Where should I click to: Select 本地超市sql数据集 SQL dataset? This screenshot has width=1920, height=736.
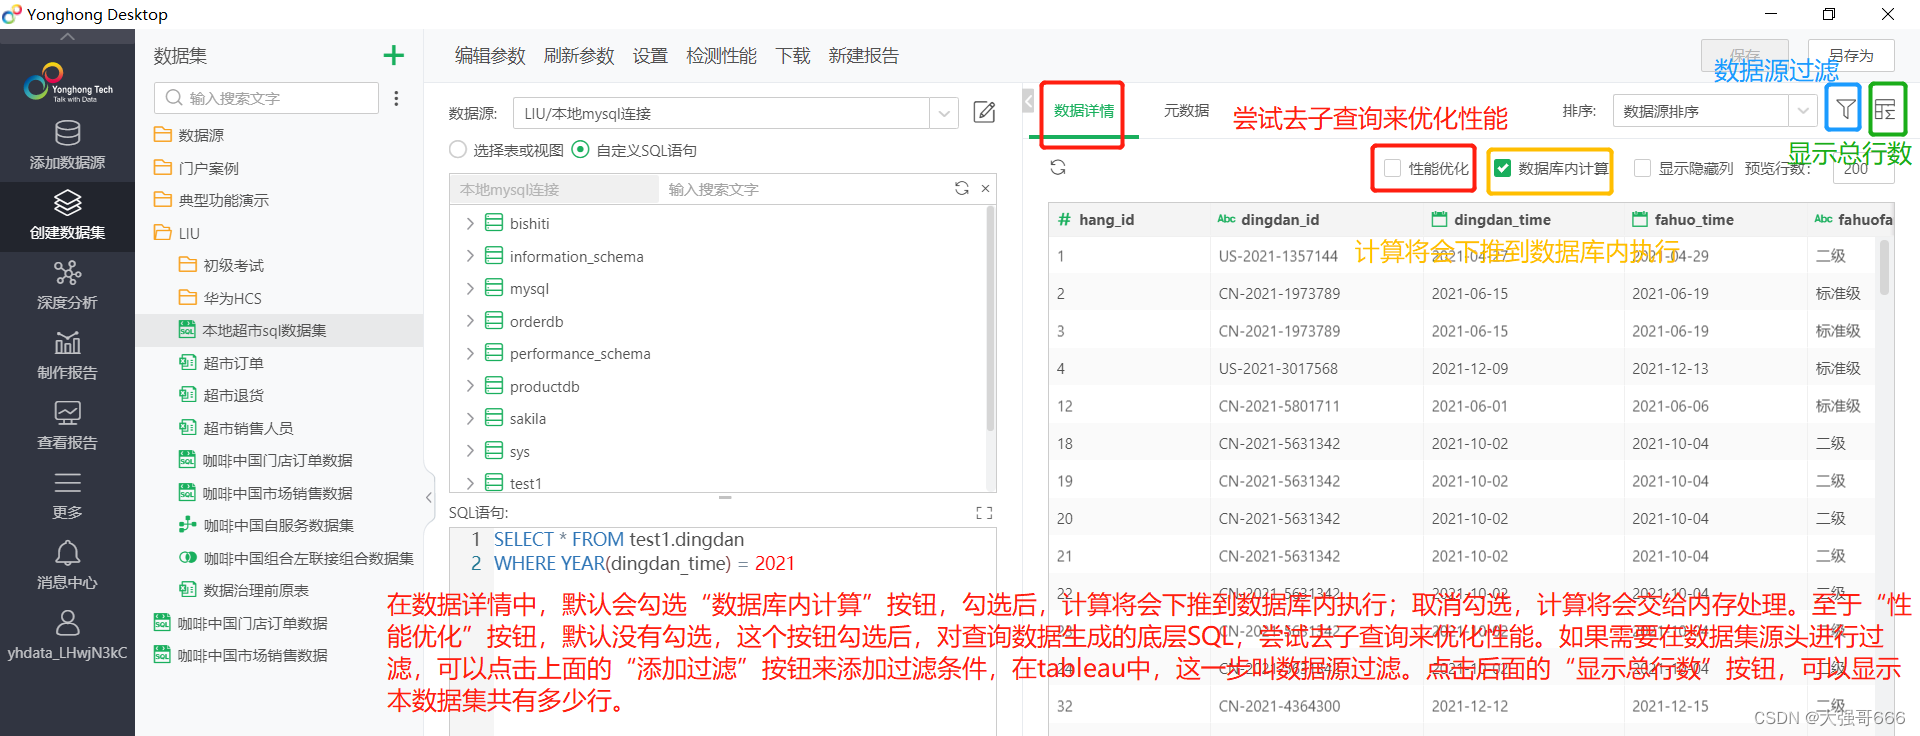pos(279,330)
